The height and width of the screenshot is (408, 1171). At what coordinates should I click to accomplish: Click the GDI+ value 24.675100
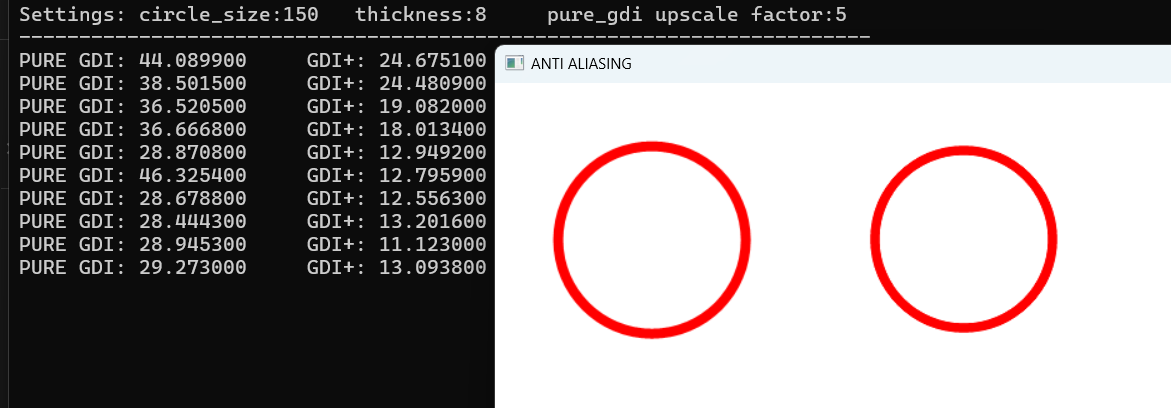pos(432,61)
